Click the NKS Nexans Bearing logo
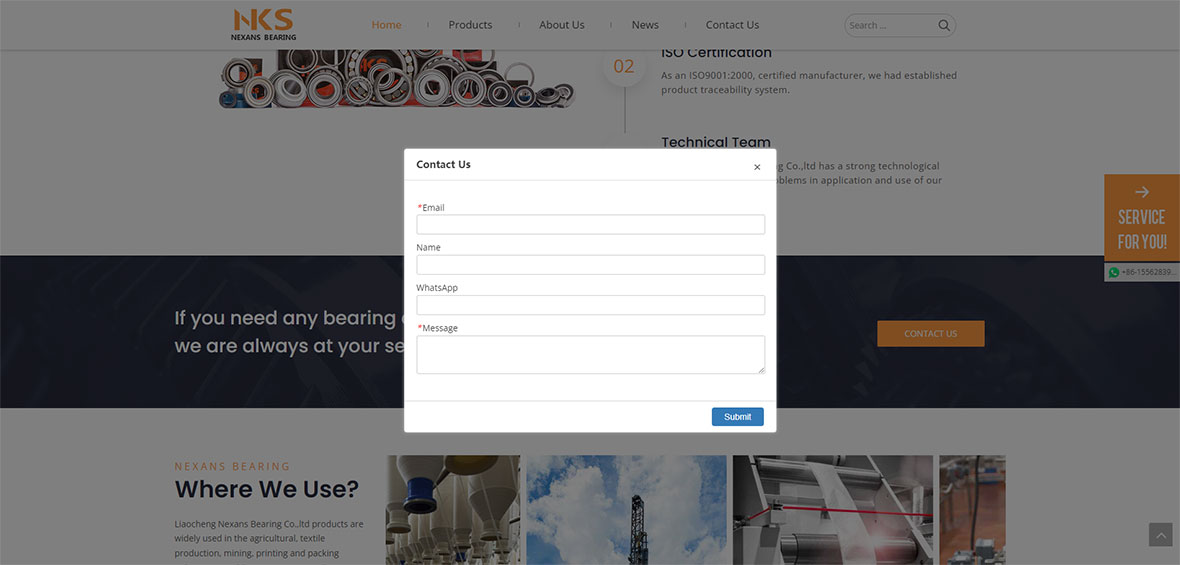Viewport: 1180px width, 565px height. (263, 25)
